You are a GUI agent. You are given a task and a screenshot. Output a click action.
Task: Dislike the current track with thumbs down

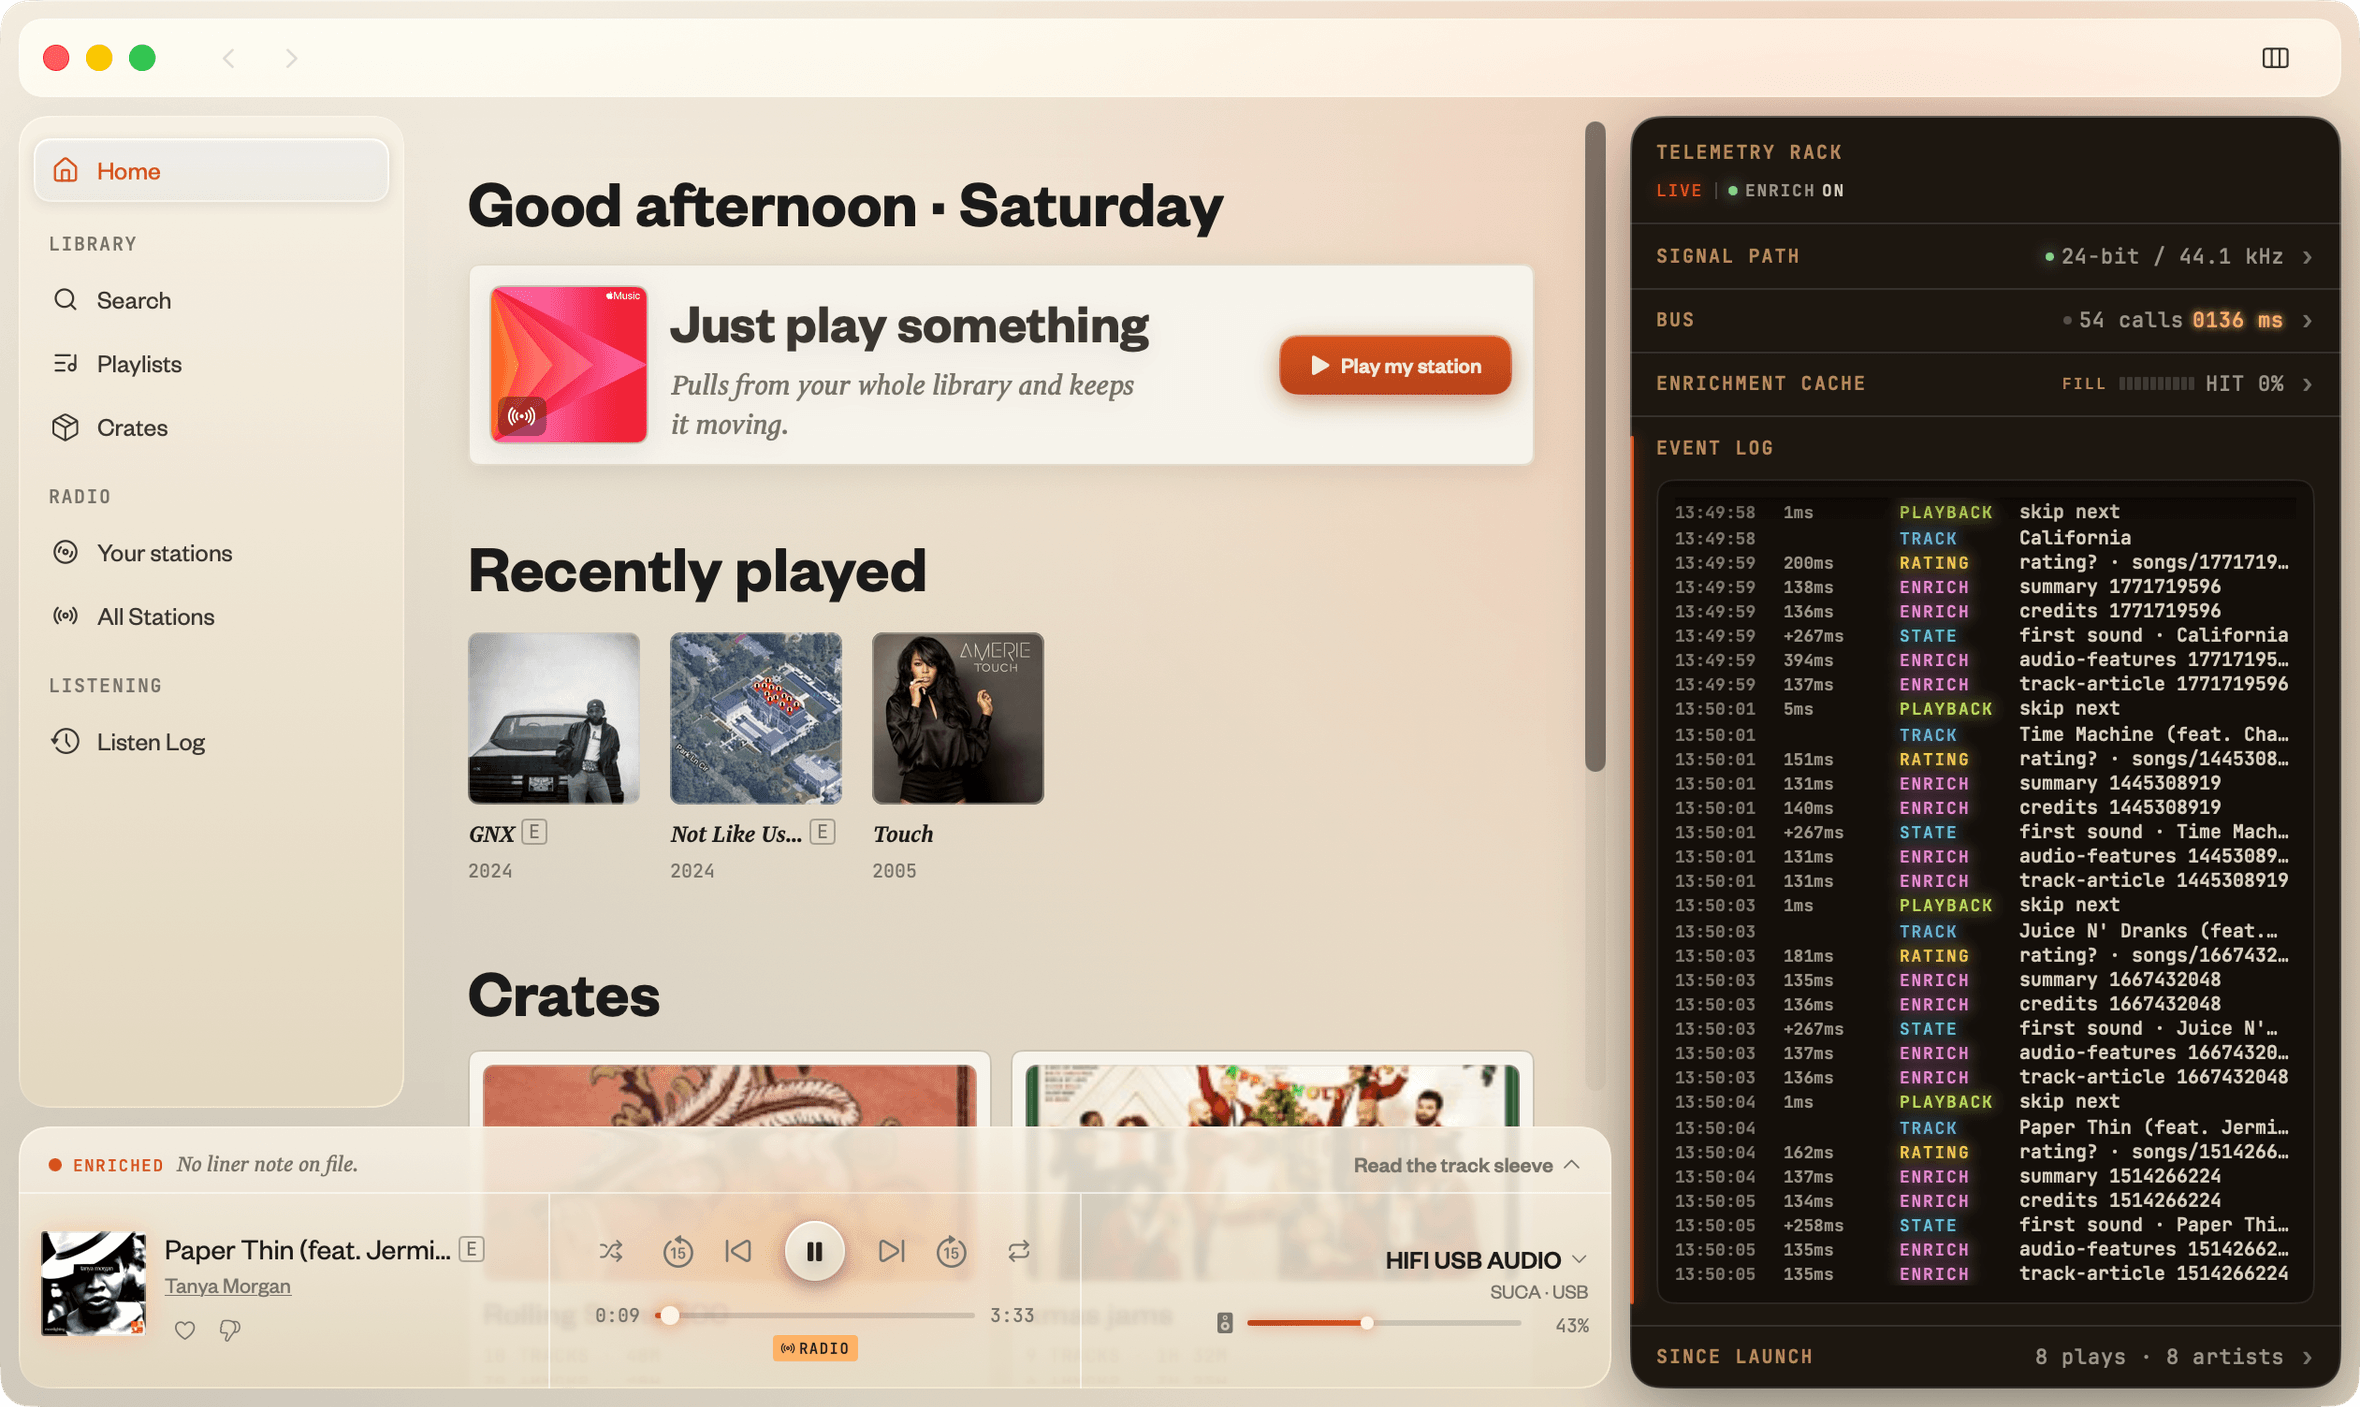click(x=230, y=1330)
